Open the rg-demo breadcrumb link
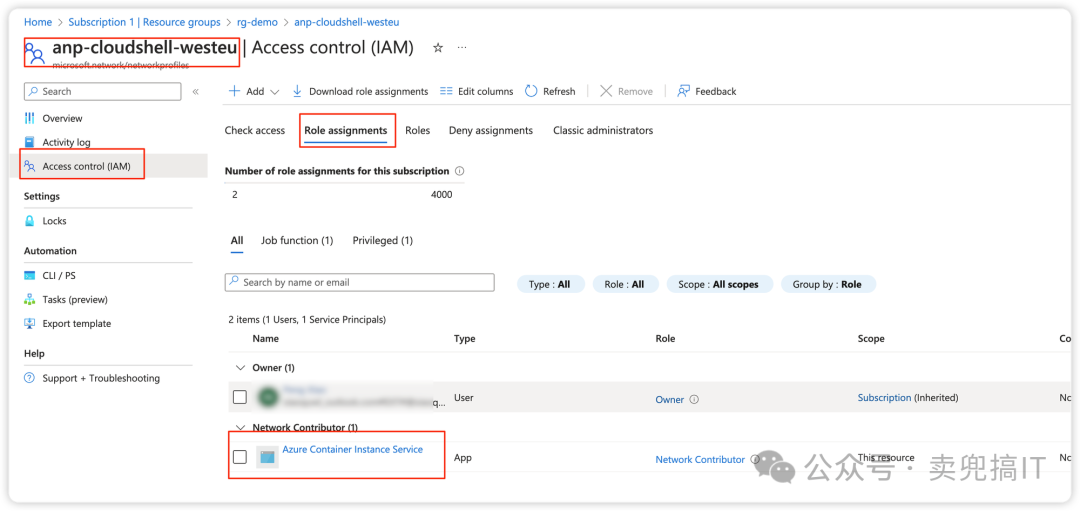The height and width of the screenshot is (511, 1080). click(257, 22)
